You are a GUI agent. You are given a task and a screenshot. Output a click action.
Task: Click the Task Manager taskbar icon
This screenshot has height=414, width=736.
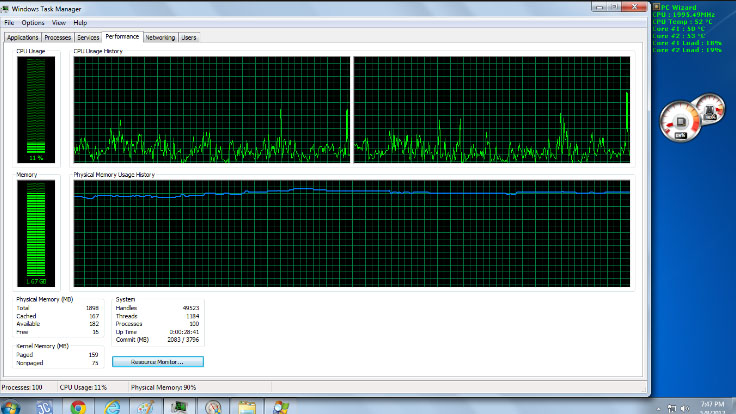(x=180, y=407)
